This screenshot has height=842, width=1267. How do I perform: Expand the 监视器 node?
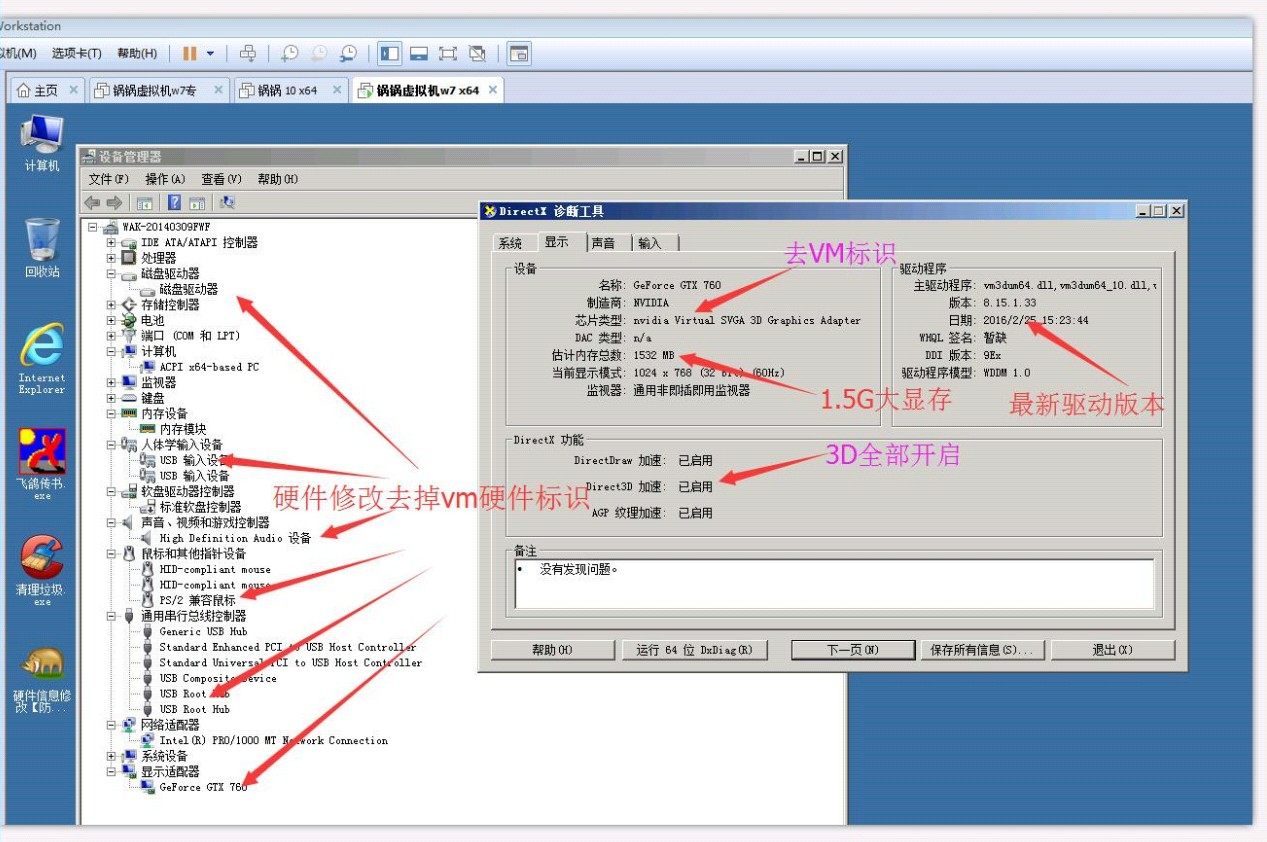pyautogui.click(x=111, y=382)
